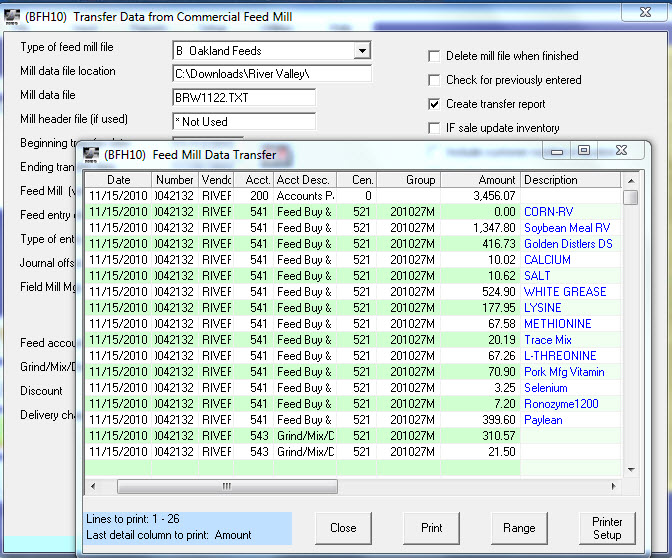Minimize the Feed Mill Data Transfer window
The height and width of the screenshot is (558, 672).
tap(557, 151)
